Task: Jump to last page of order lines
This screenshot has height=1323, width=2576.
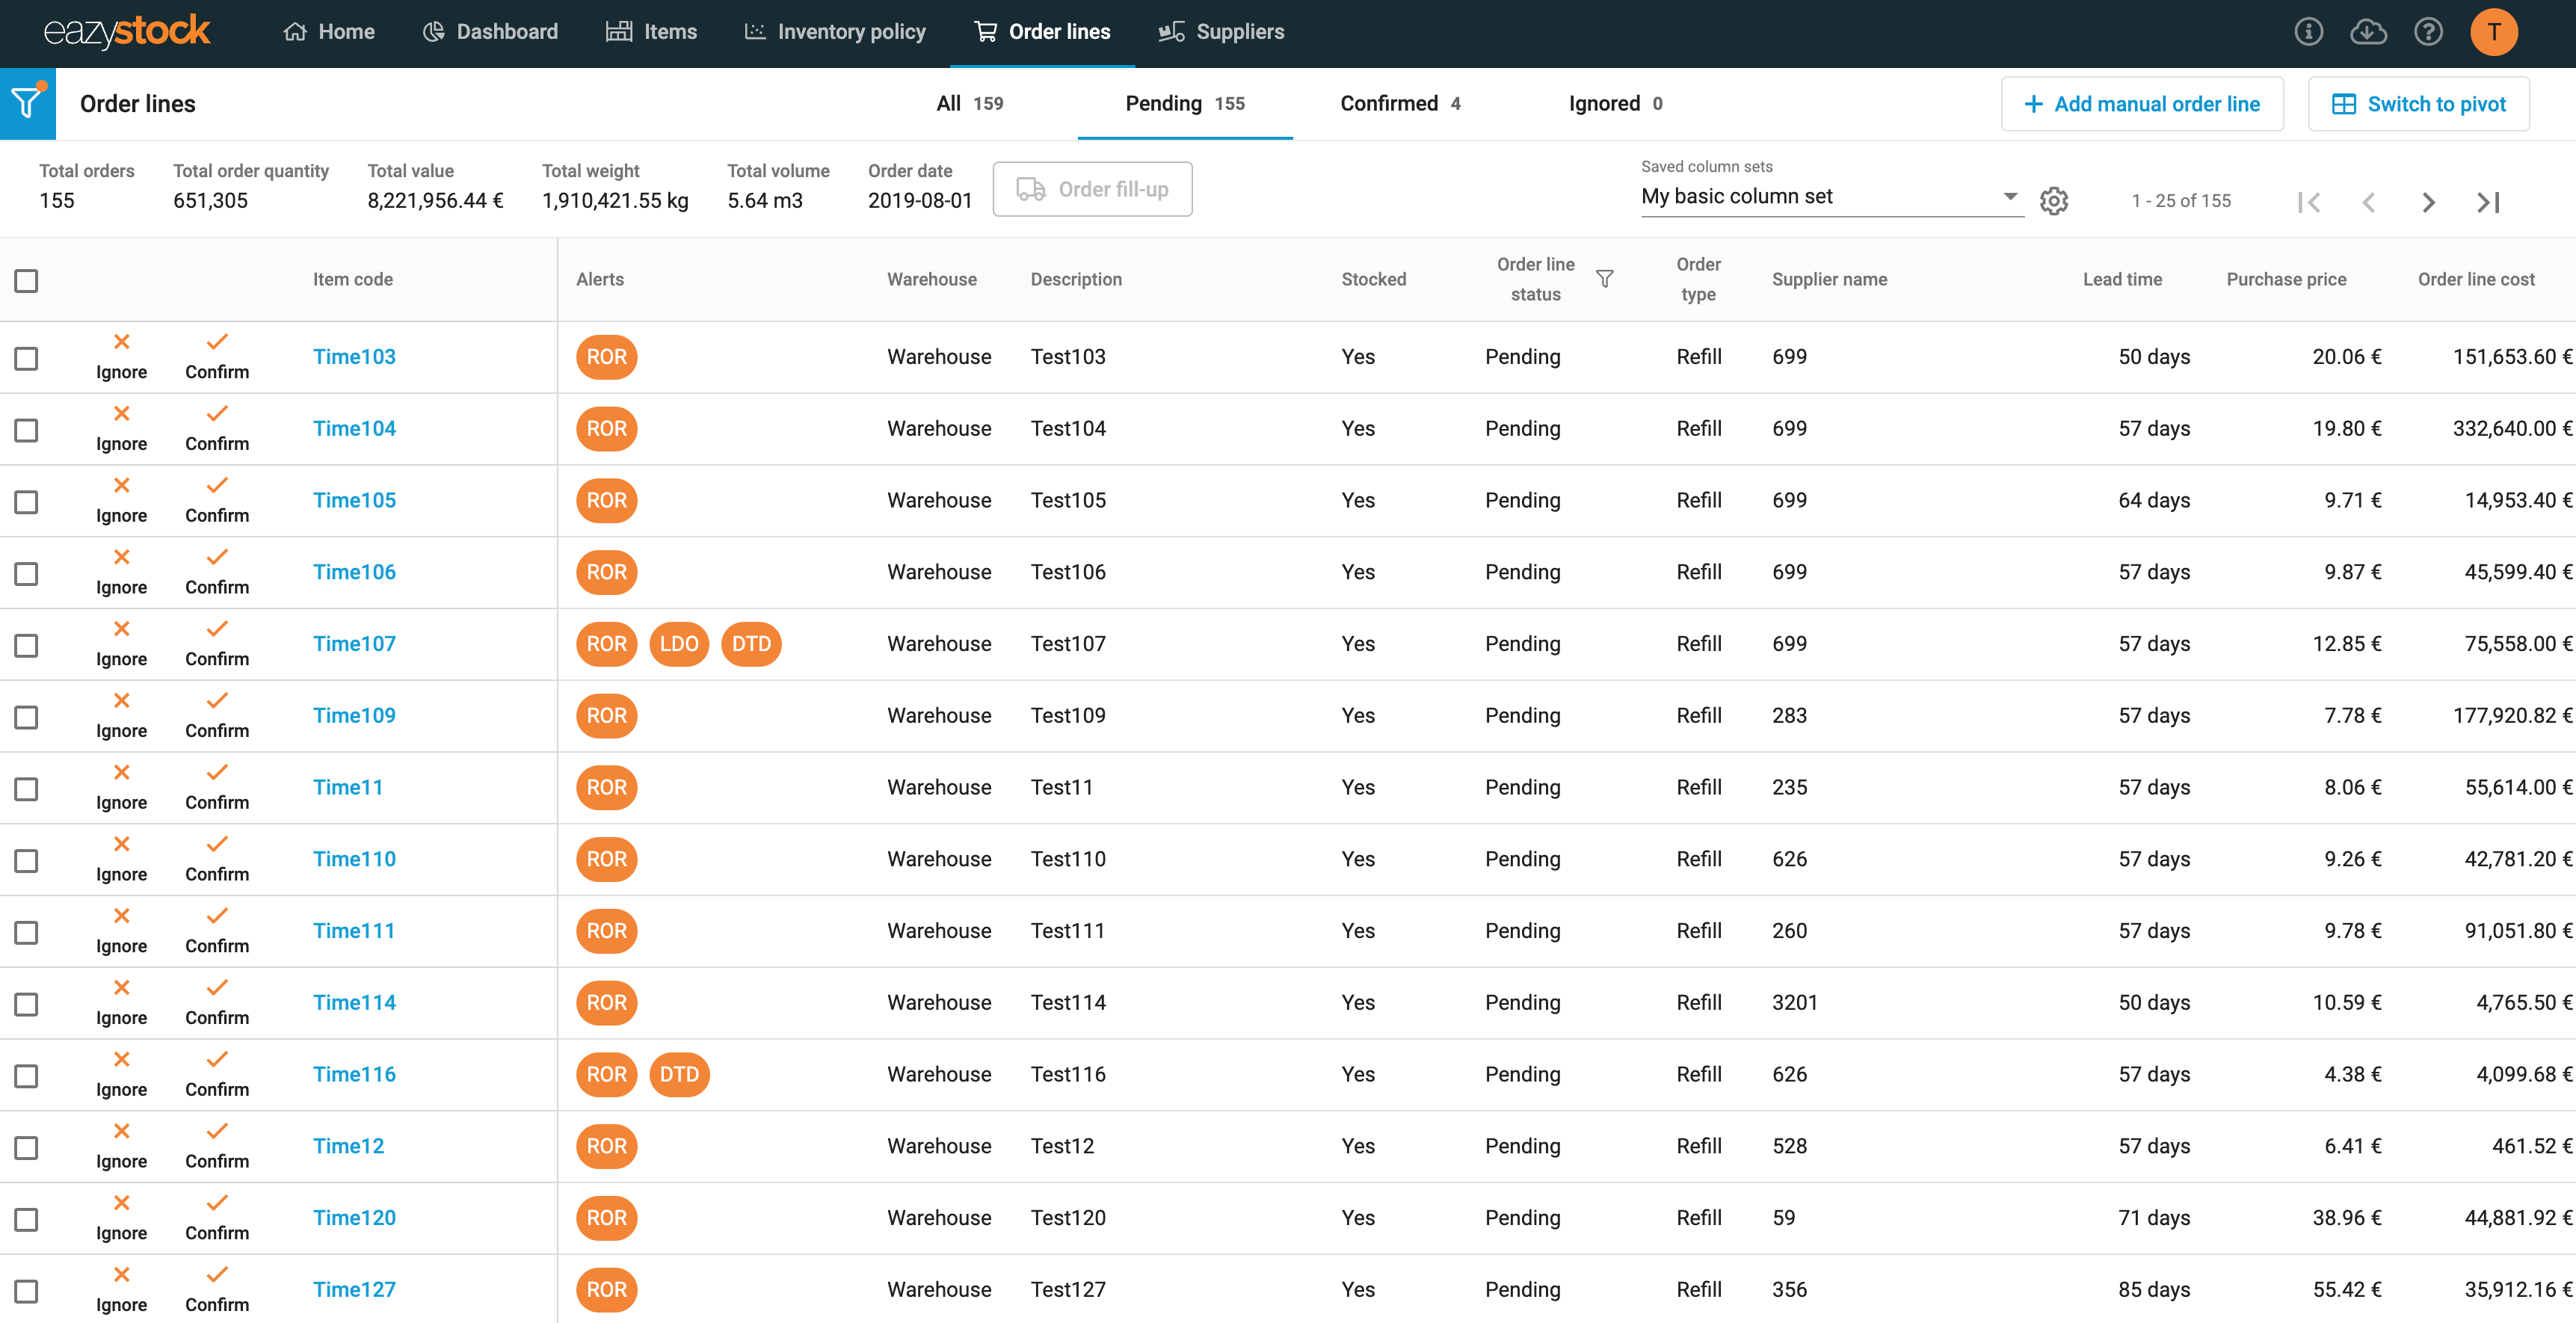Action: (2488, 203)
